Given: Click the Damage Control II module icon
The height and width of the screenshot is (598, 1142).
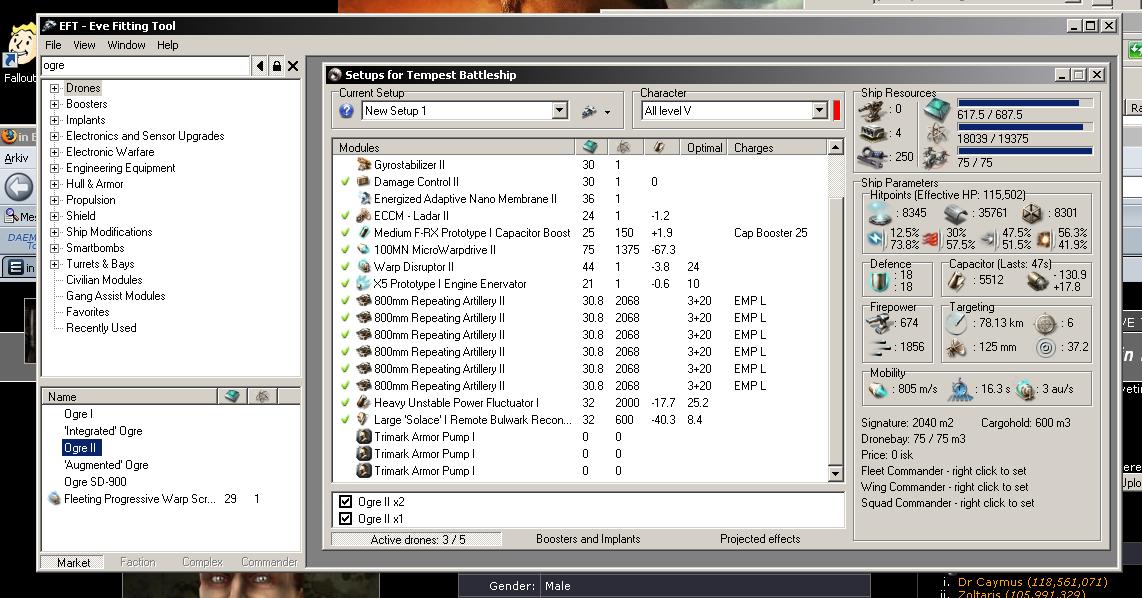Looking at the screenshot, I should pyautogui.click(x=364, y=182).
